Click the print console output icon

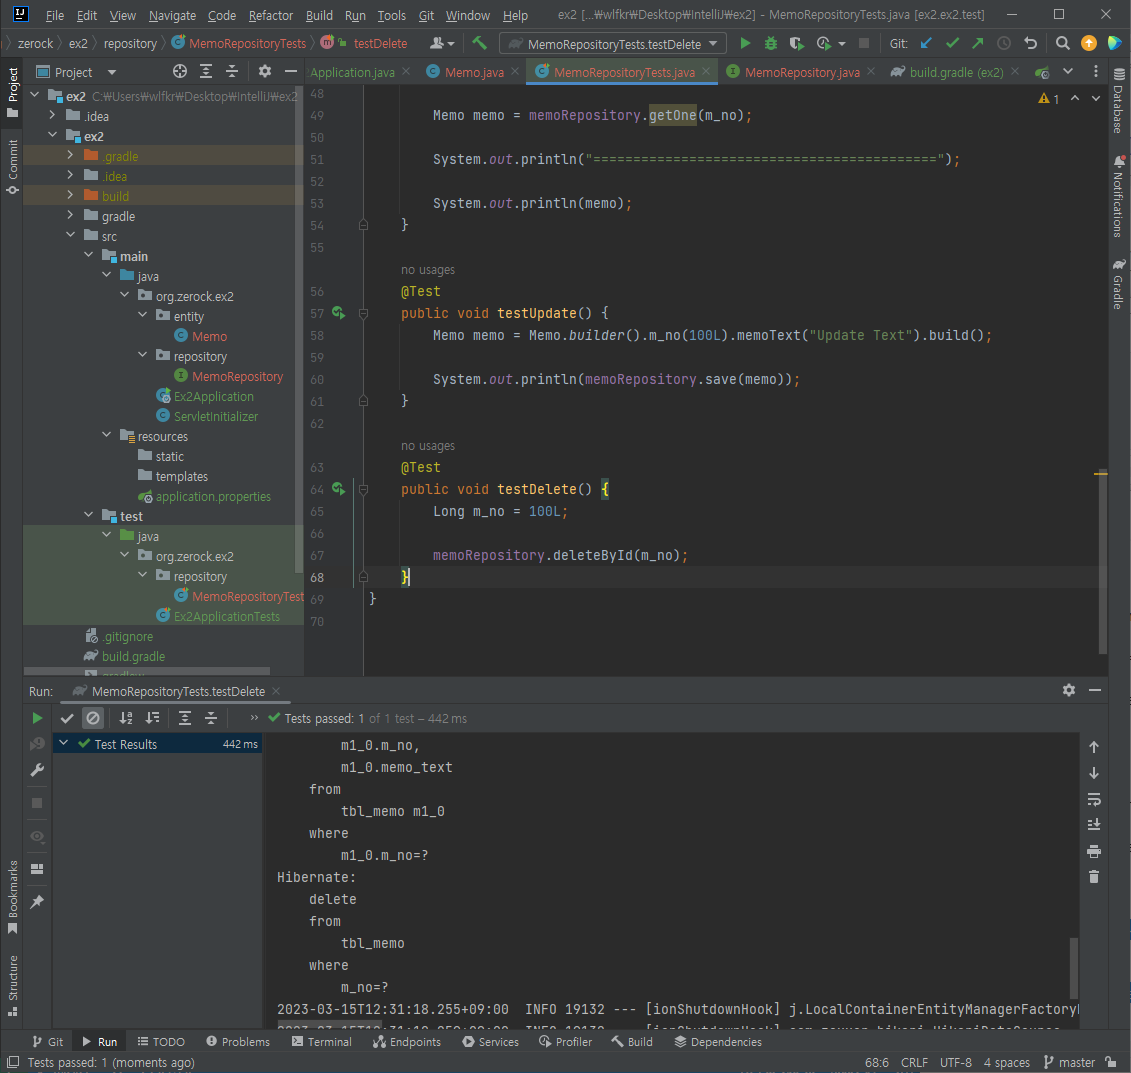point(1093,852)
